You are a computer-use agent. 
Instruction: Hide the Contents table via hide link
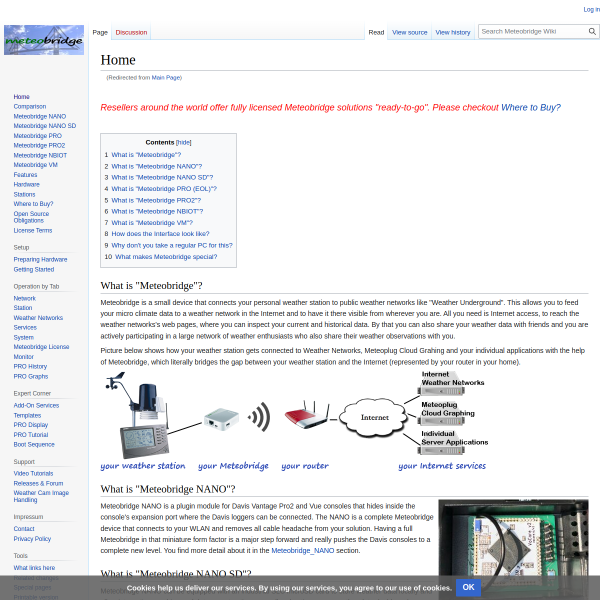pos(184,142)
